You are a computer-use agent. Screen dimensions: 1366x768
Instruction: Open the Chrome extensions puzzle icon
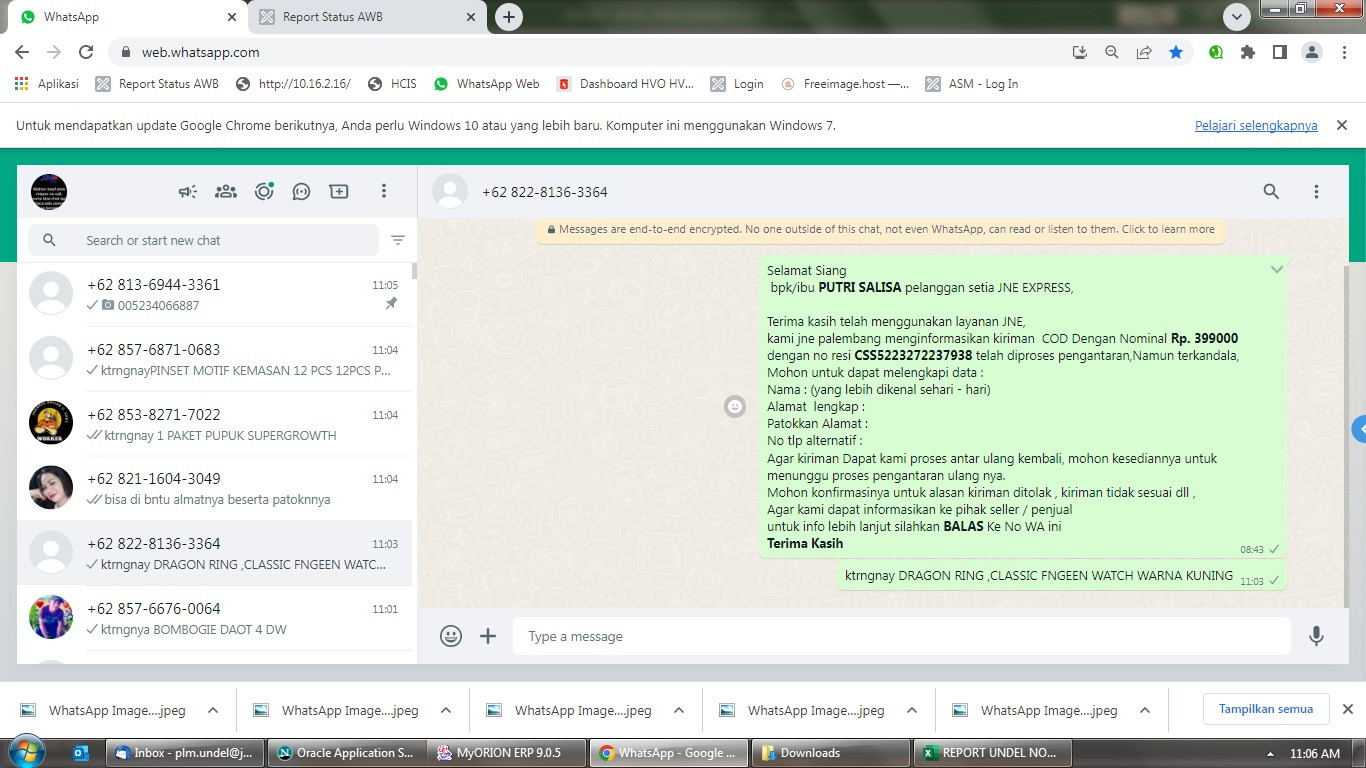point(1248,52)
